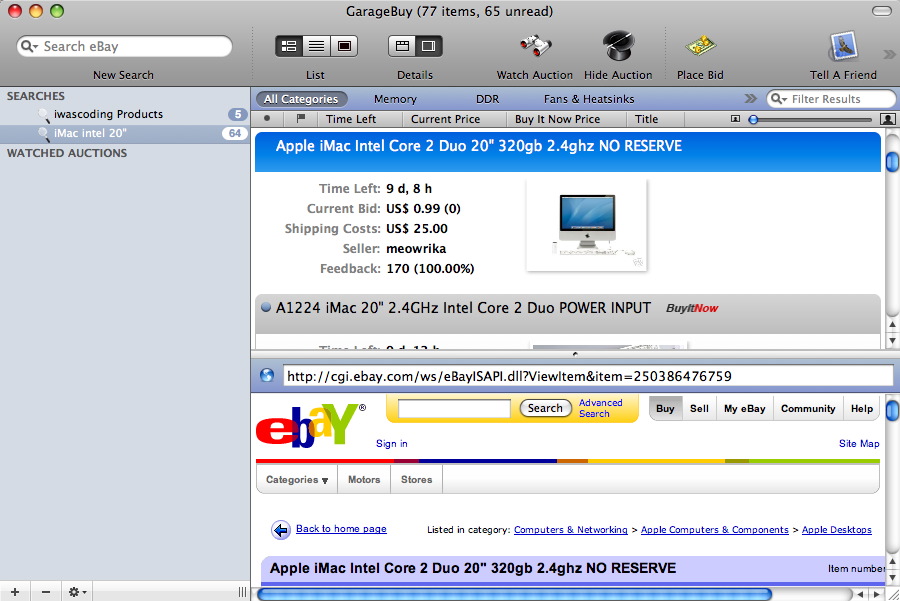Viewport: 900px width, 601px height.
Task: Click the WATCHED AUCTIONS section header
Action: click(x=67, y=153)
